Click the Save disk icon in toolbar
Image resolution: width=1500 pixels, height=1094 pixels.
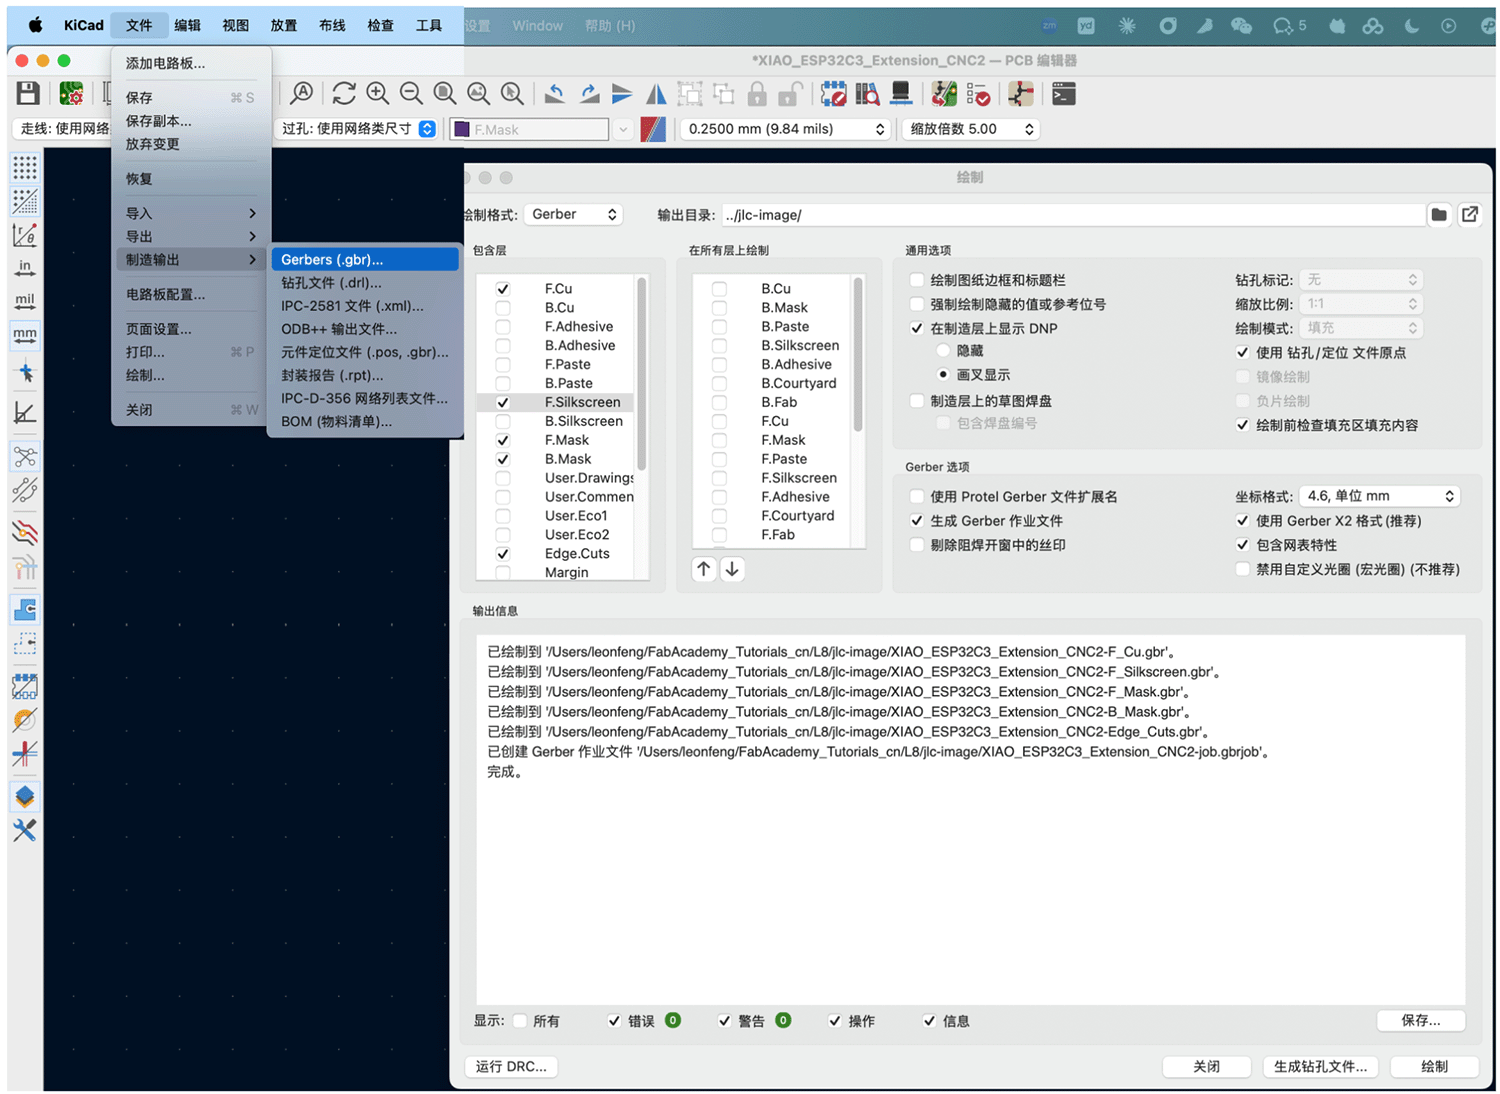point(28,94)
